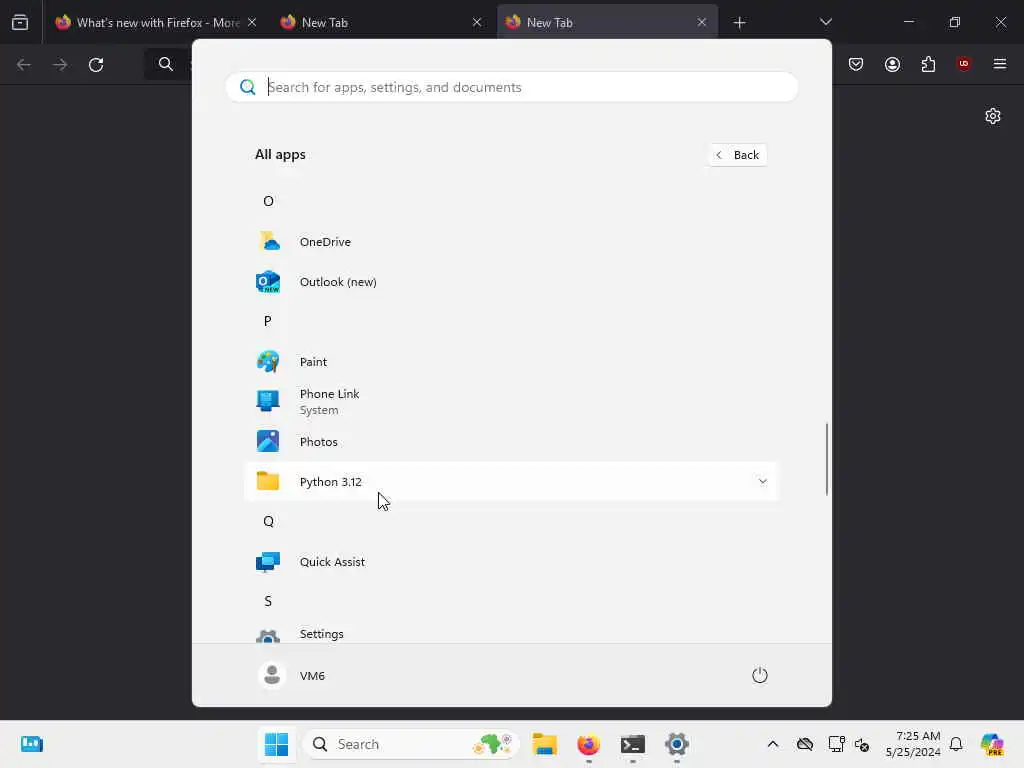Viewport: 1024px width, 768px height.
Task: Open Settings from the apps list
Action: (x=511, y=632)
